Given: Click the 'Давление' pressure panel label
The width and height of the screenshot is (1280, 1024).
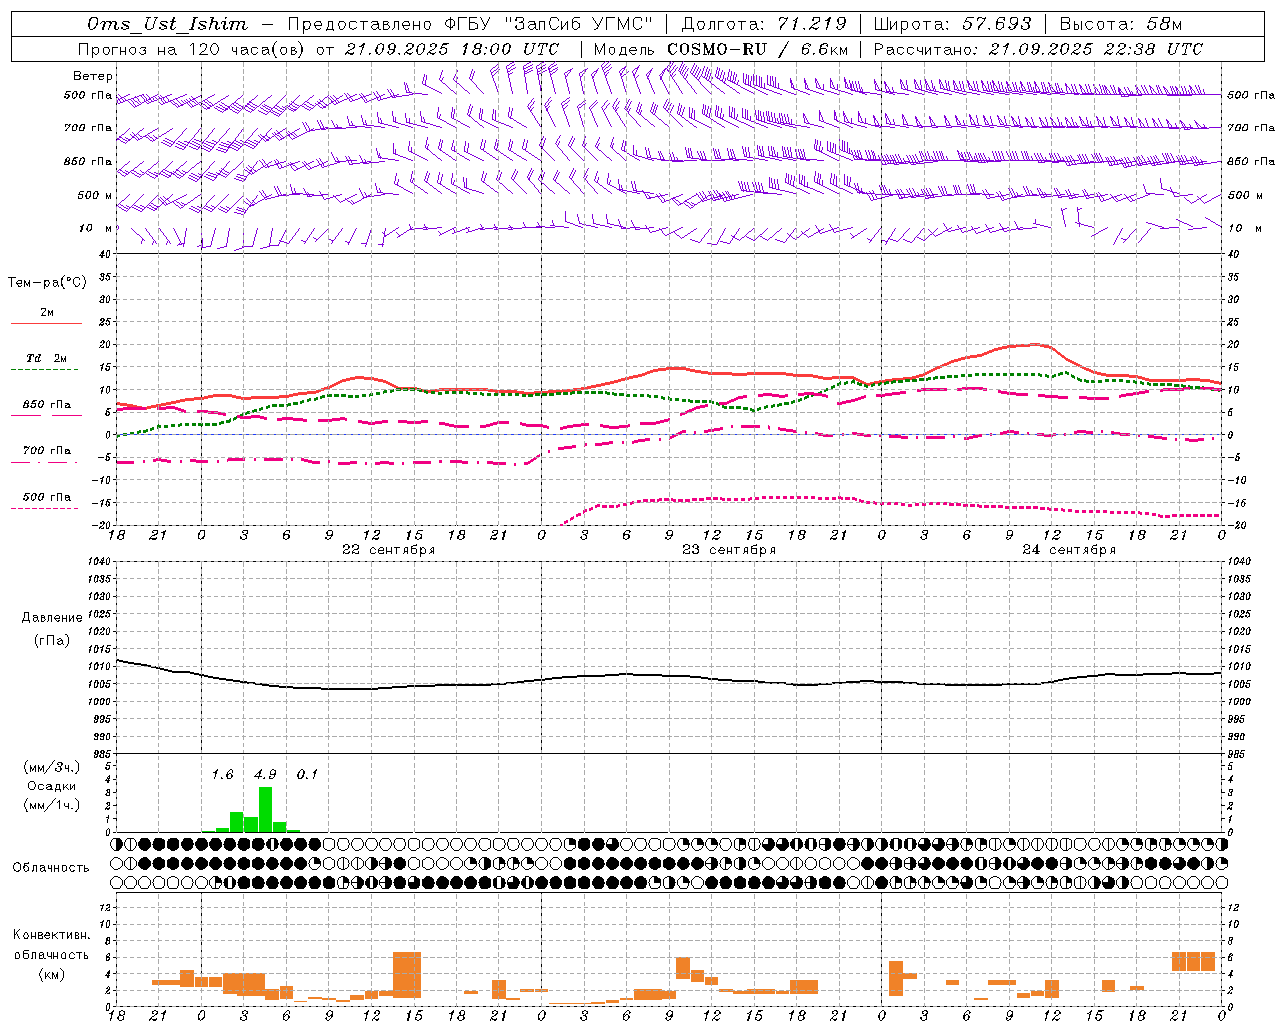Looking at the screenshot, I should pos(52,618).
